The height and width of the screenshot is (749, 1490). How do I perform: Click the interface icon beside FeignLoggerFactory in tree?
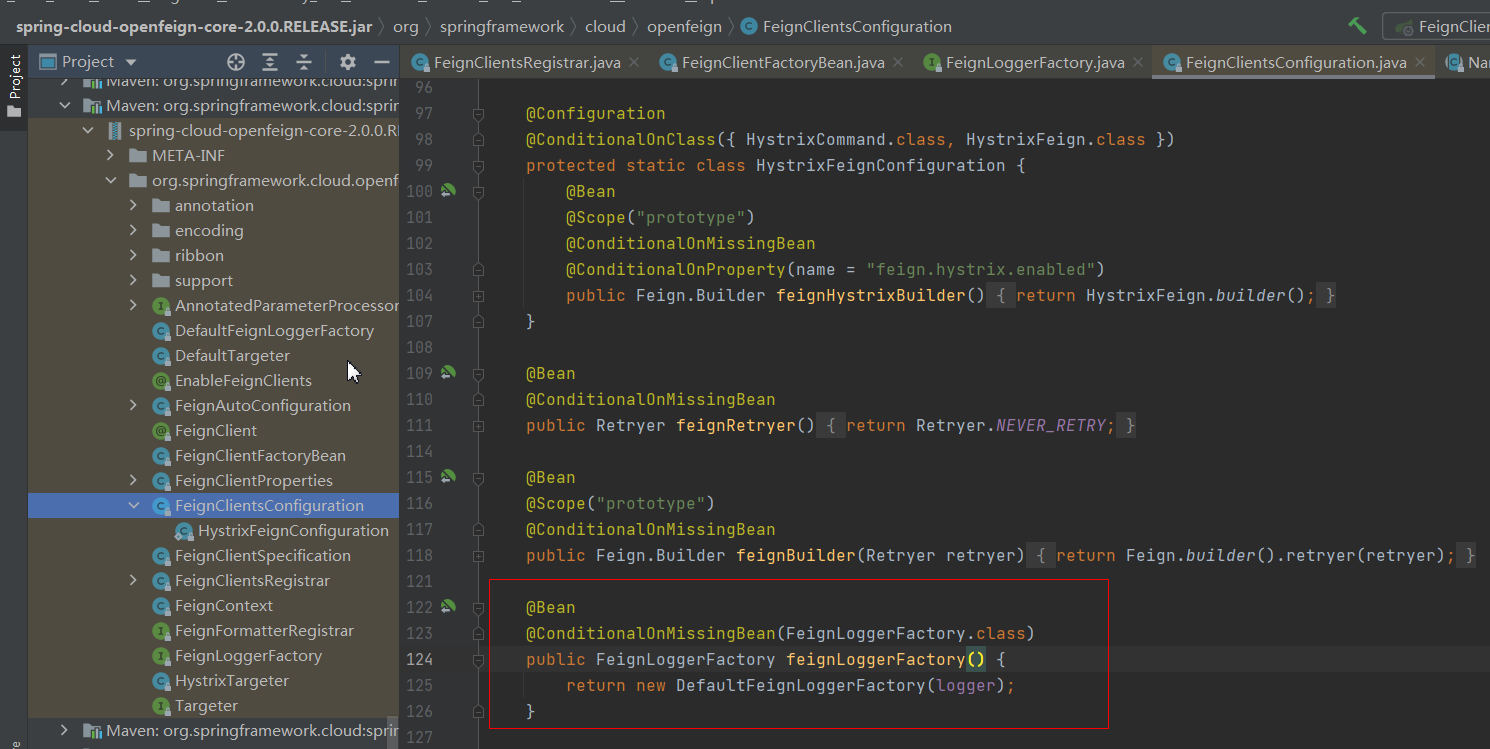[x=160, y=656]
